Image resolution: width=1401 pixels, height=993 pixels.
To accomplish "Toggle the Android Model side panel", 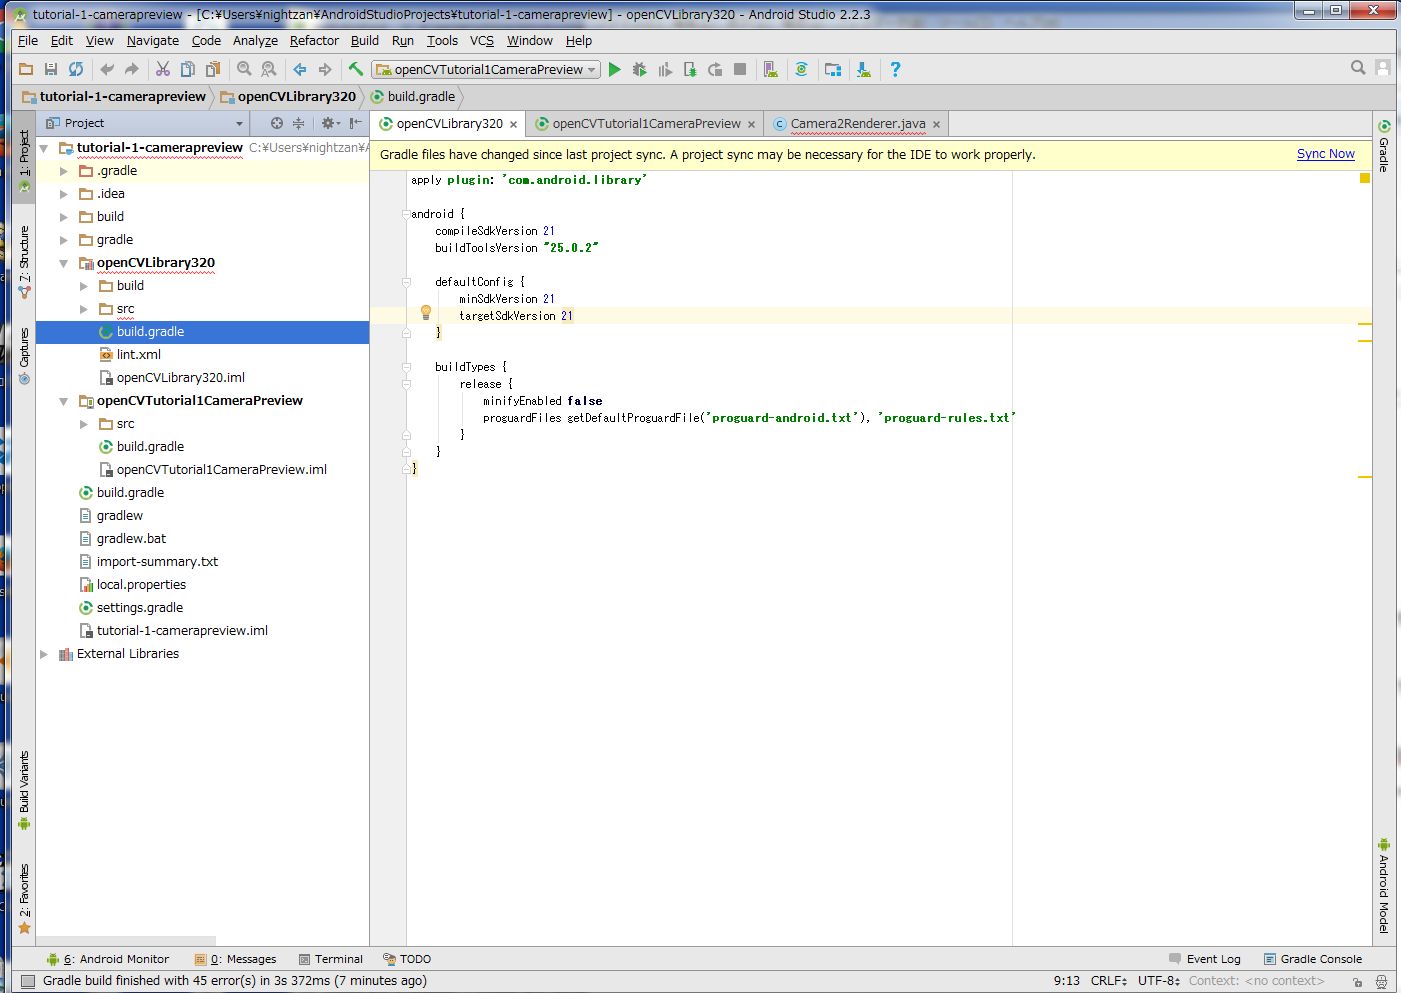I will coord(1384,885).
